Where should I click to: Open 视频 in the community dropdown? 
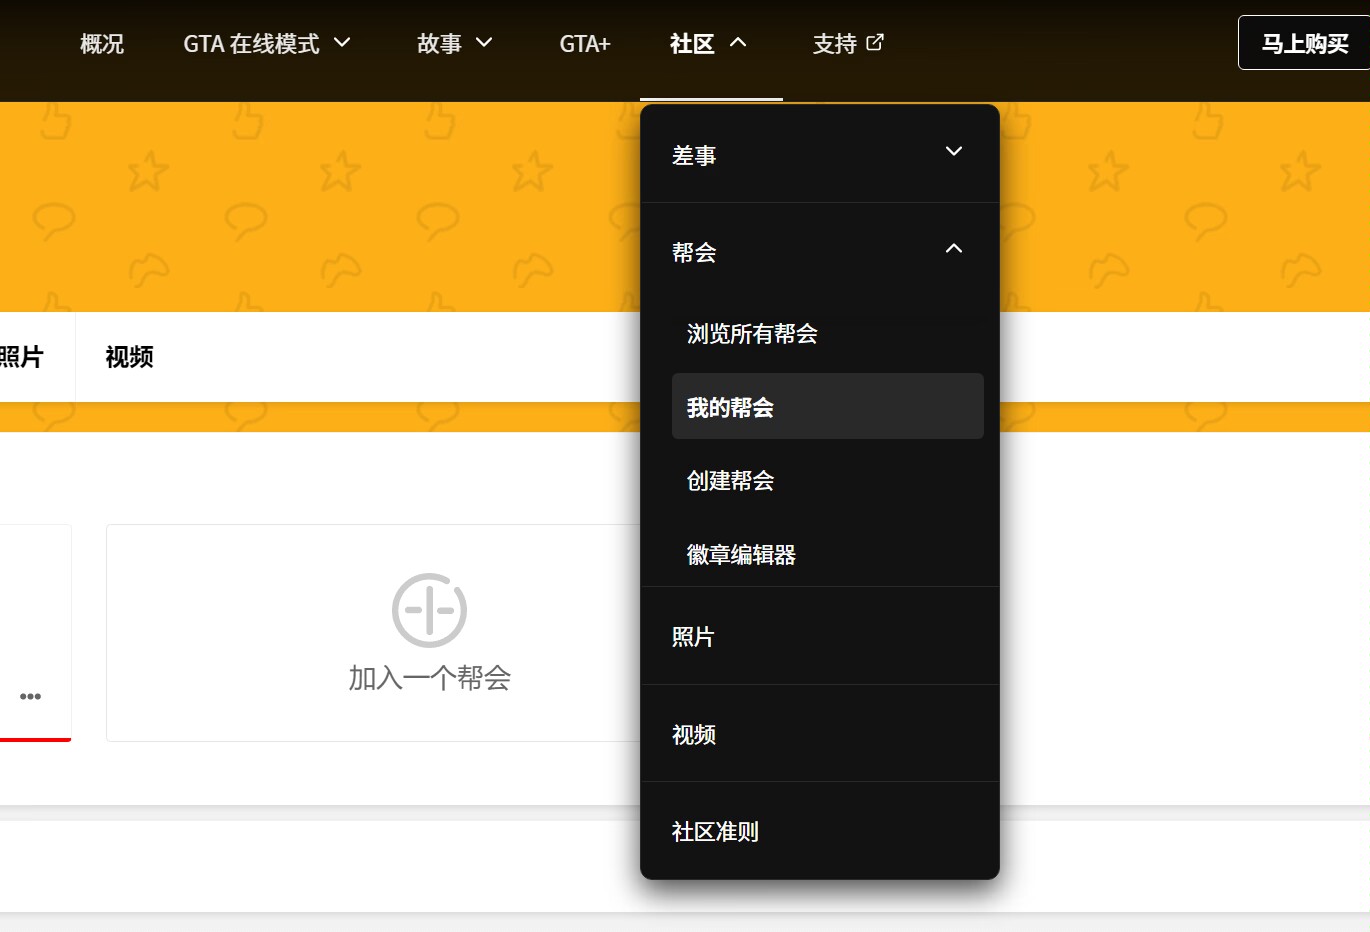point(820,734)
